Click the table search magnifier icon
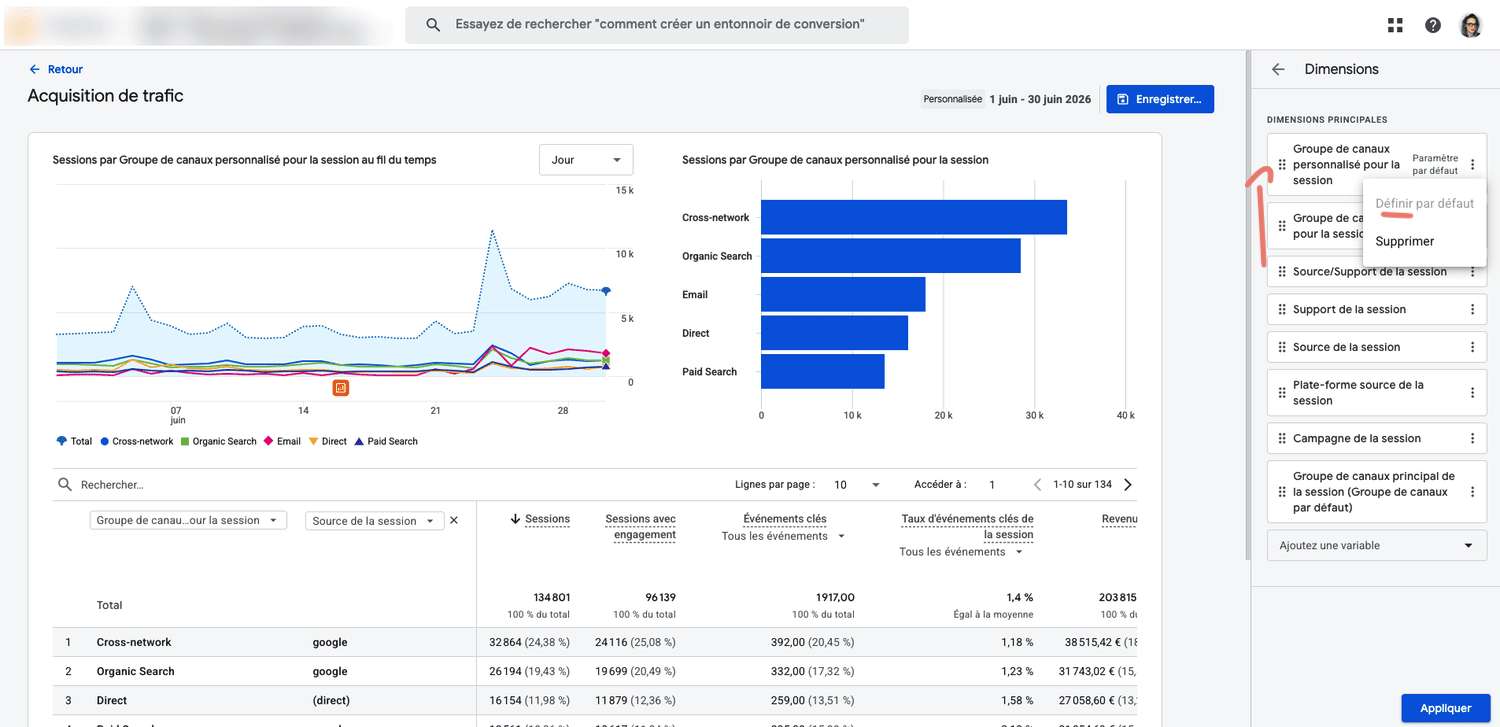The width and height of the screenshot is (1500, 727). click(x=65, y=485)
